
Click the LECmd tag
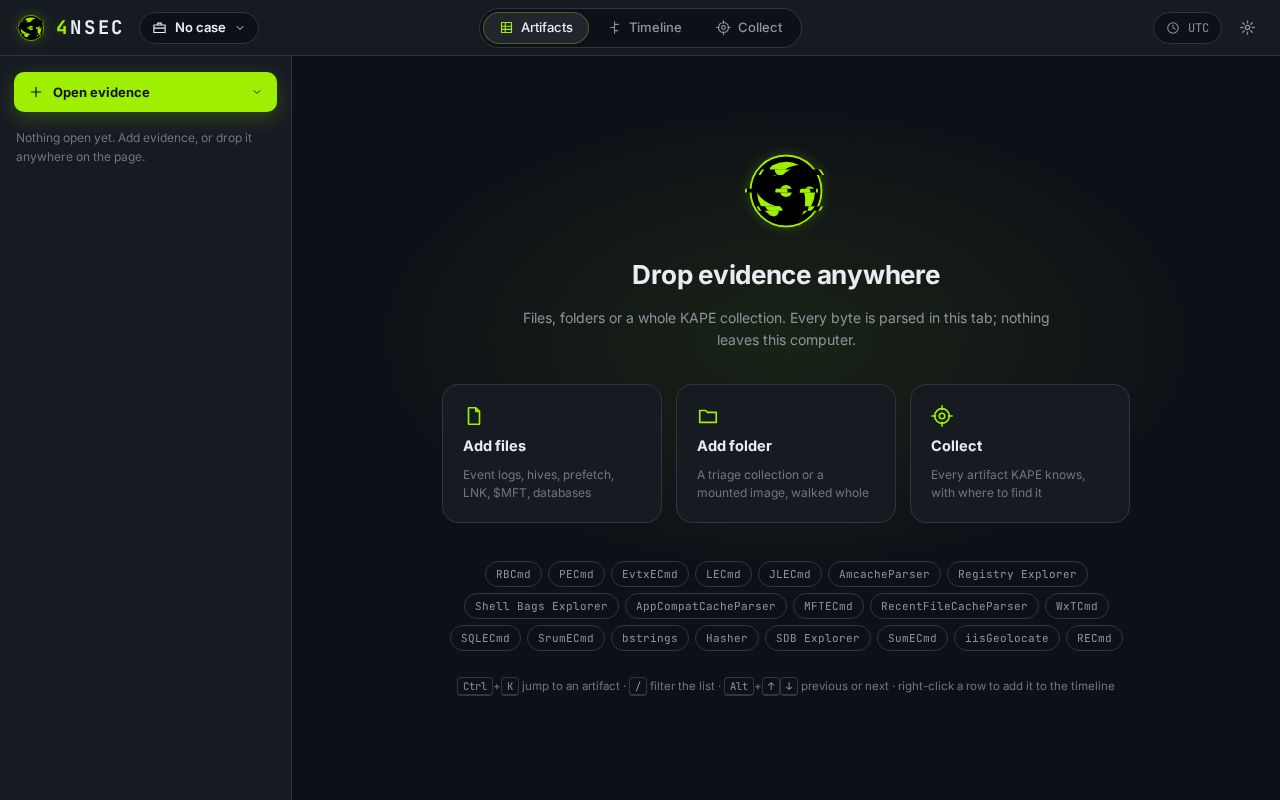click(723, 574)
